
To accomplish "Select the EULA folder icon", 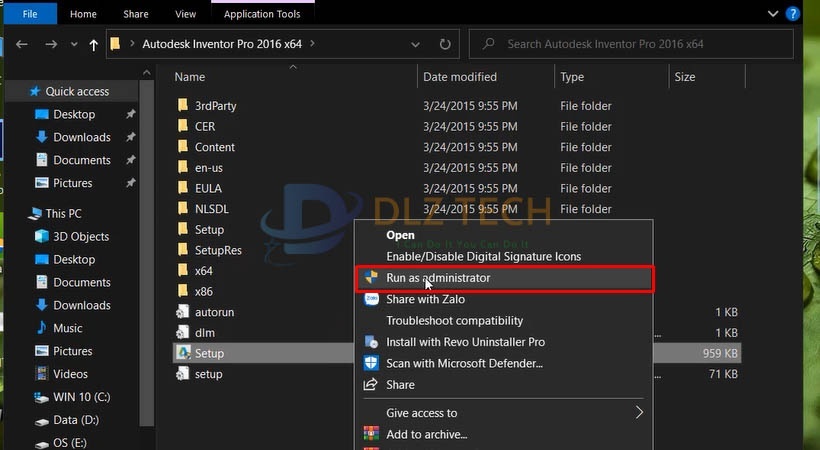I will pyautogui.click(x=183, y=188).
